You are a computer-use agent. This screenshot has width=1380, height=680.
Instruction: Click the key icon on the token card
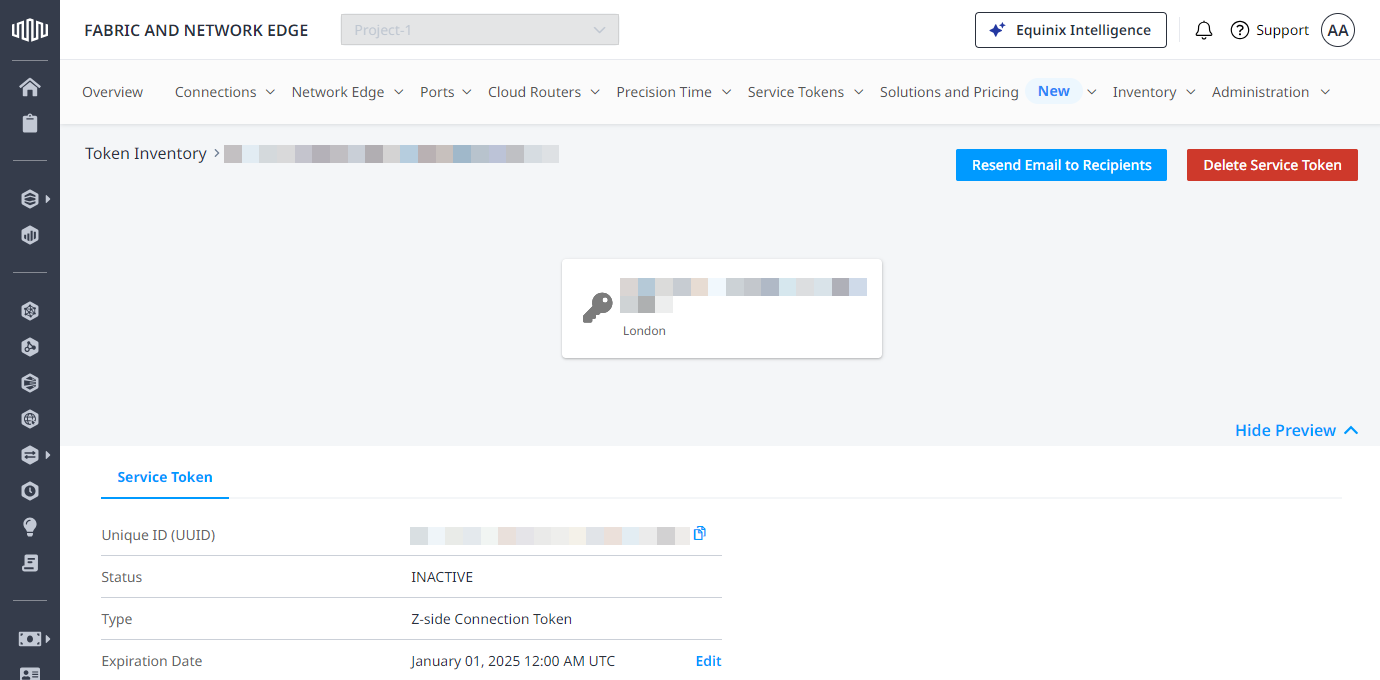pyautogui.click(x=597, y=308)
